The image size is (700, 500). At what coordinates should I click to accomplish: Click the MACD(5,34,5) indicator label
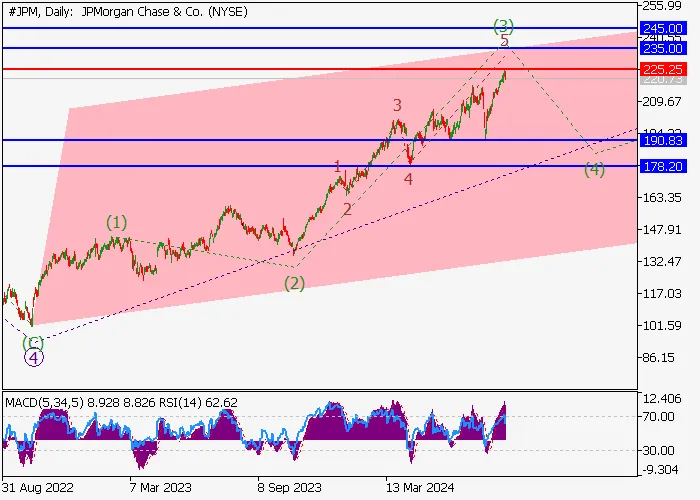[44, 403]
